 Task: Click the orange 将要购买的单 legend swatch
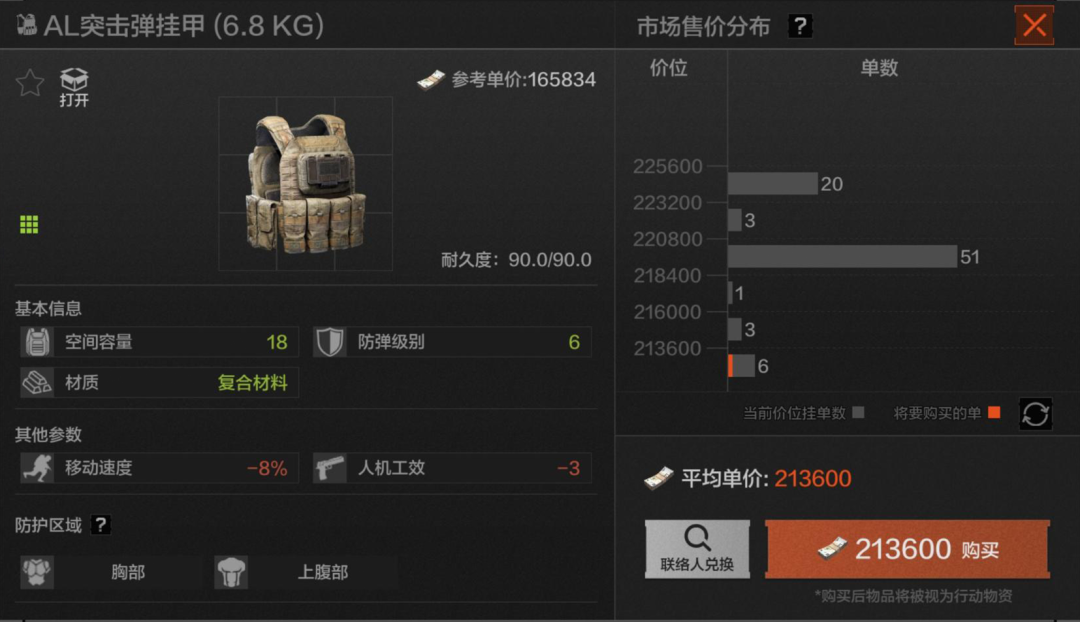point(994,413)
